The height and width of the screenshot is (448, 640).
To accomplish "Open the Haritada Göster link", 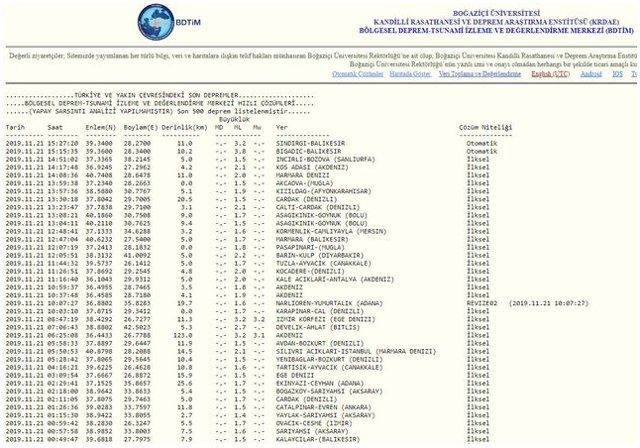I will coord(410,74).
